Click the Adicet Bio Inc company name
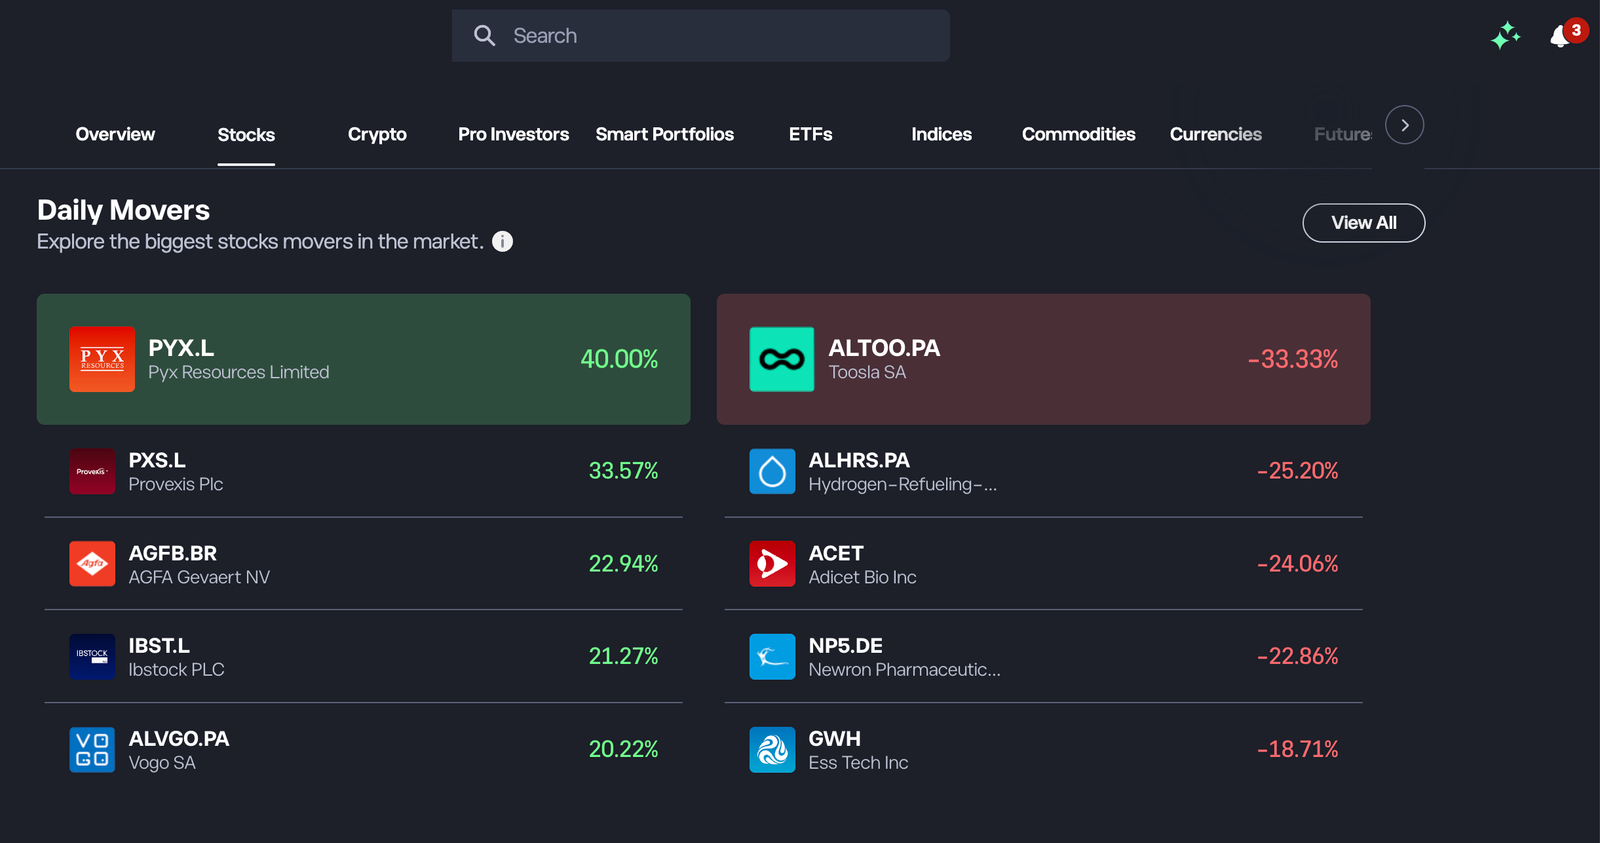The width and height of the screenshot is (1600, 843). (862, 577)
